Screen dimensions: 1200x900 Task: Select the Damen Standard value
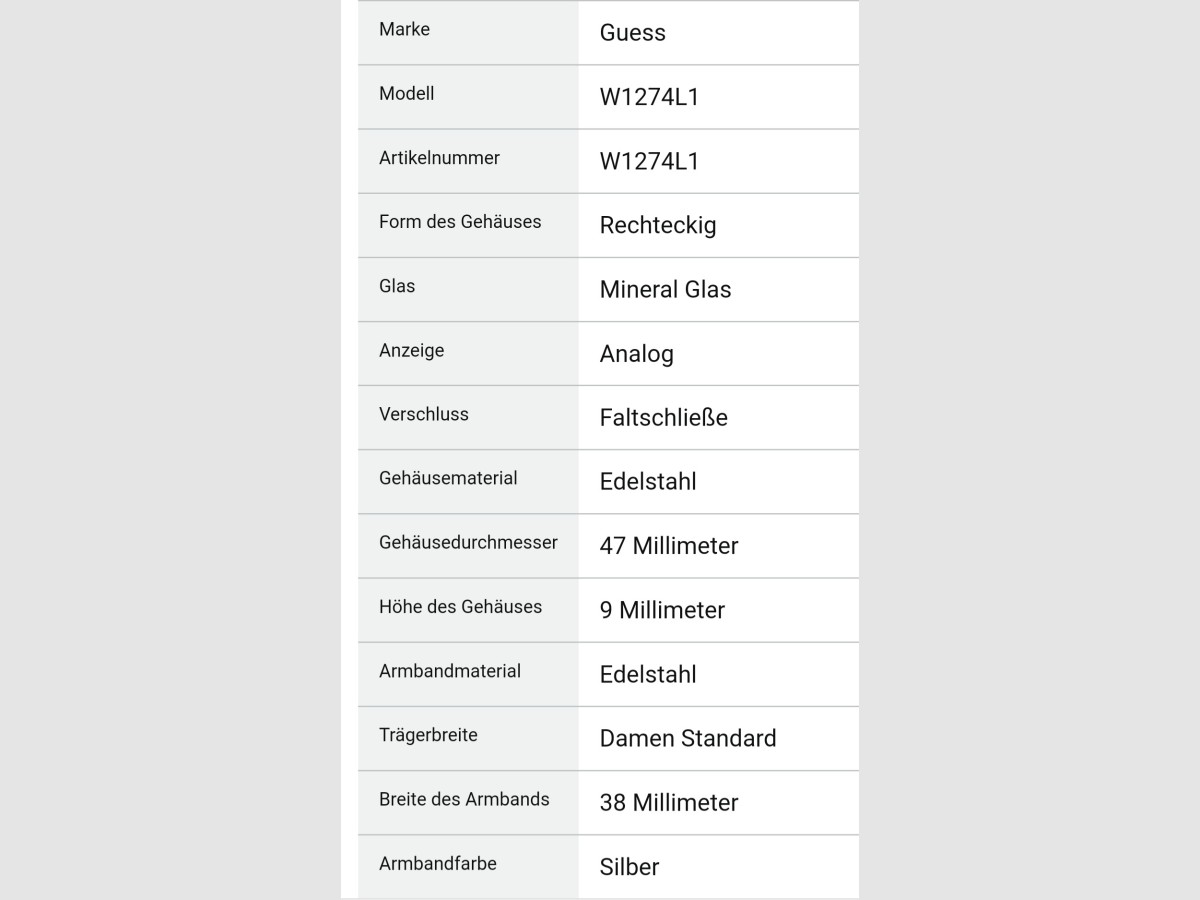tap(688, 738)
